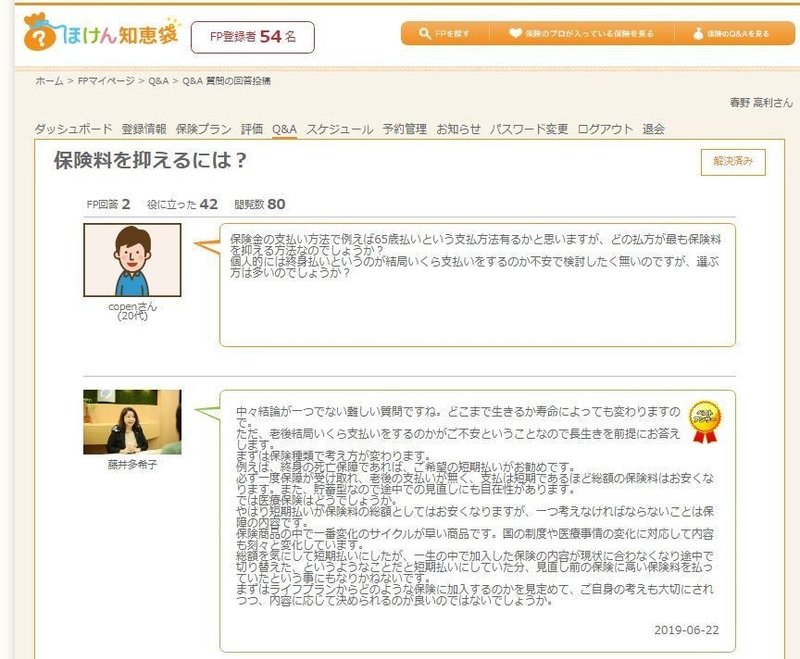Click the Q&A 質問の回答投稿 breadcrumb text

click(x=226, y=81)
